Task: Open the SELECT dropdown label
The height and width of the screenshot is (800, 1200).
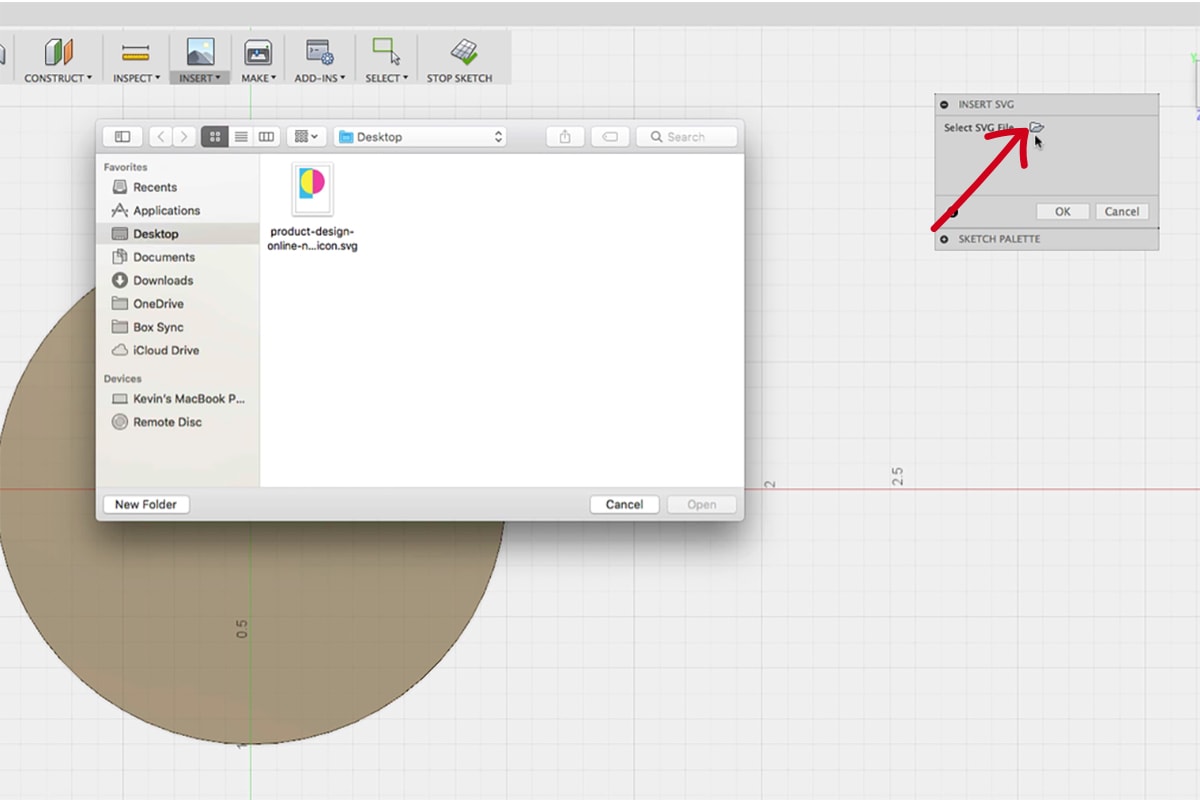Action: point(386,78)
